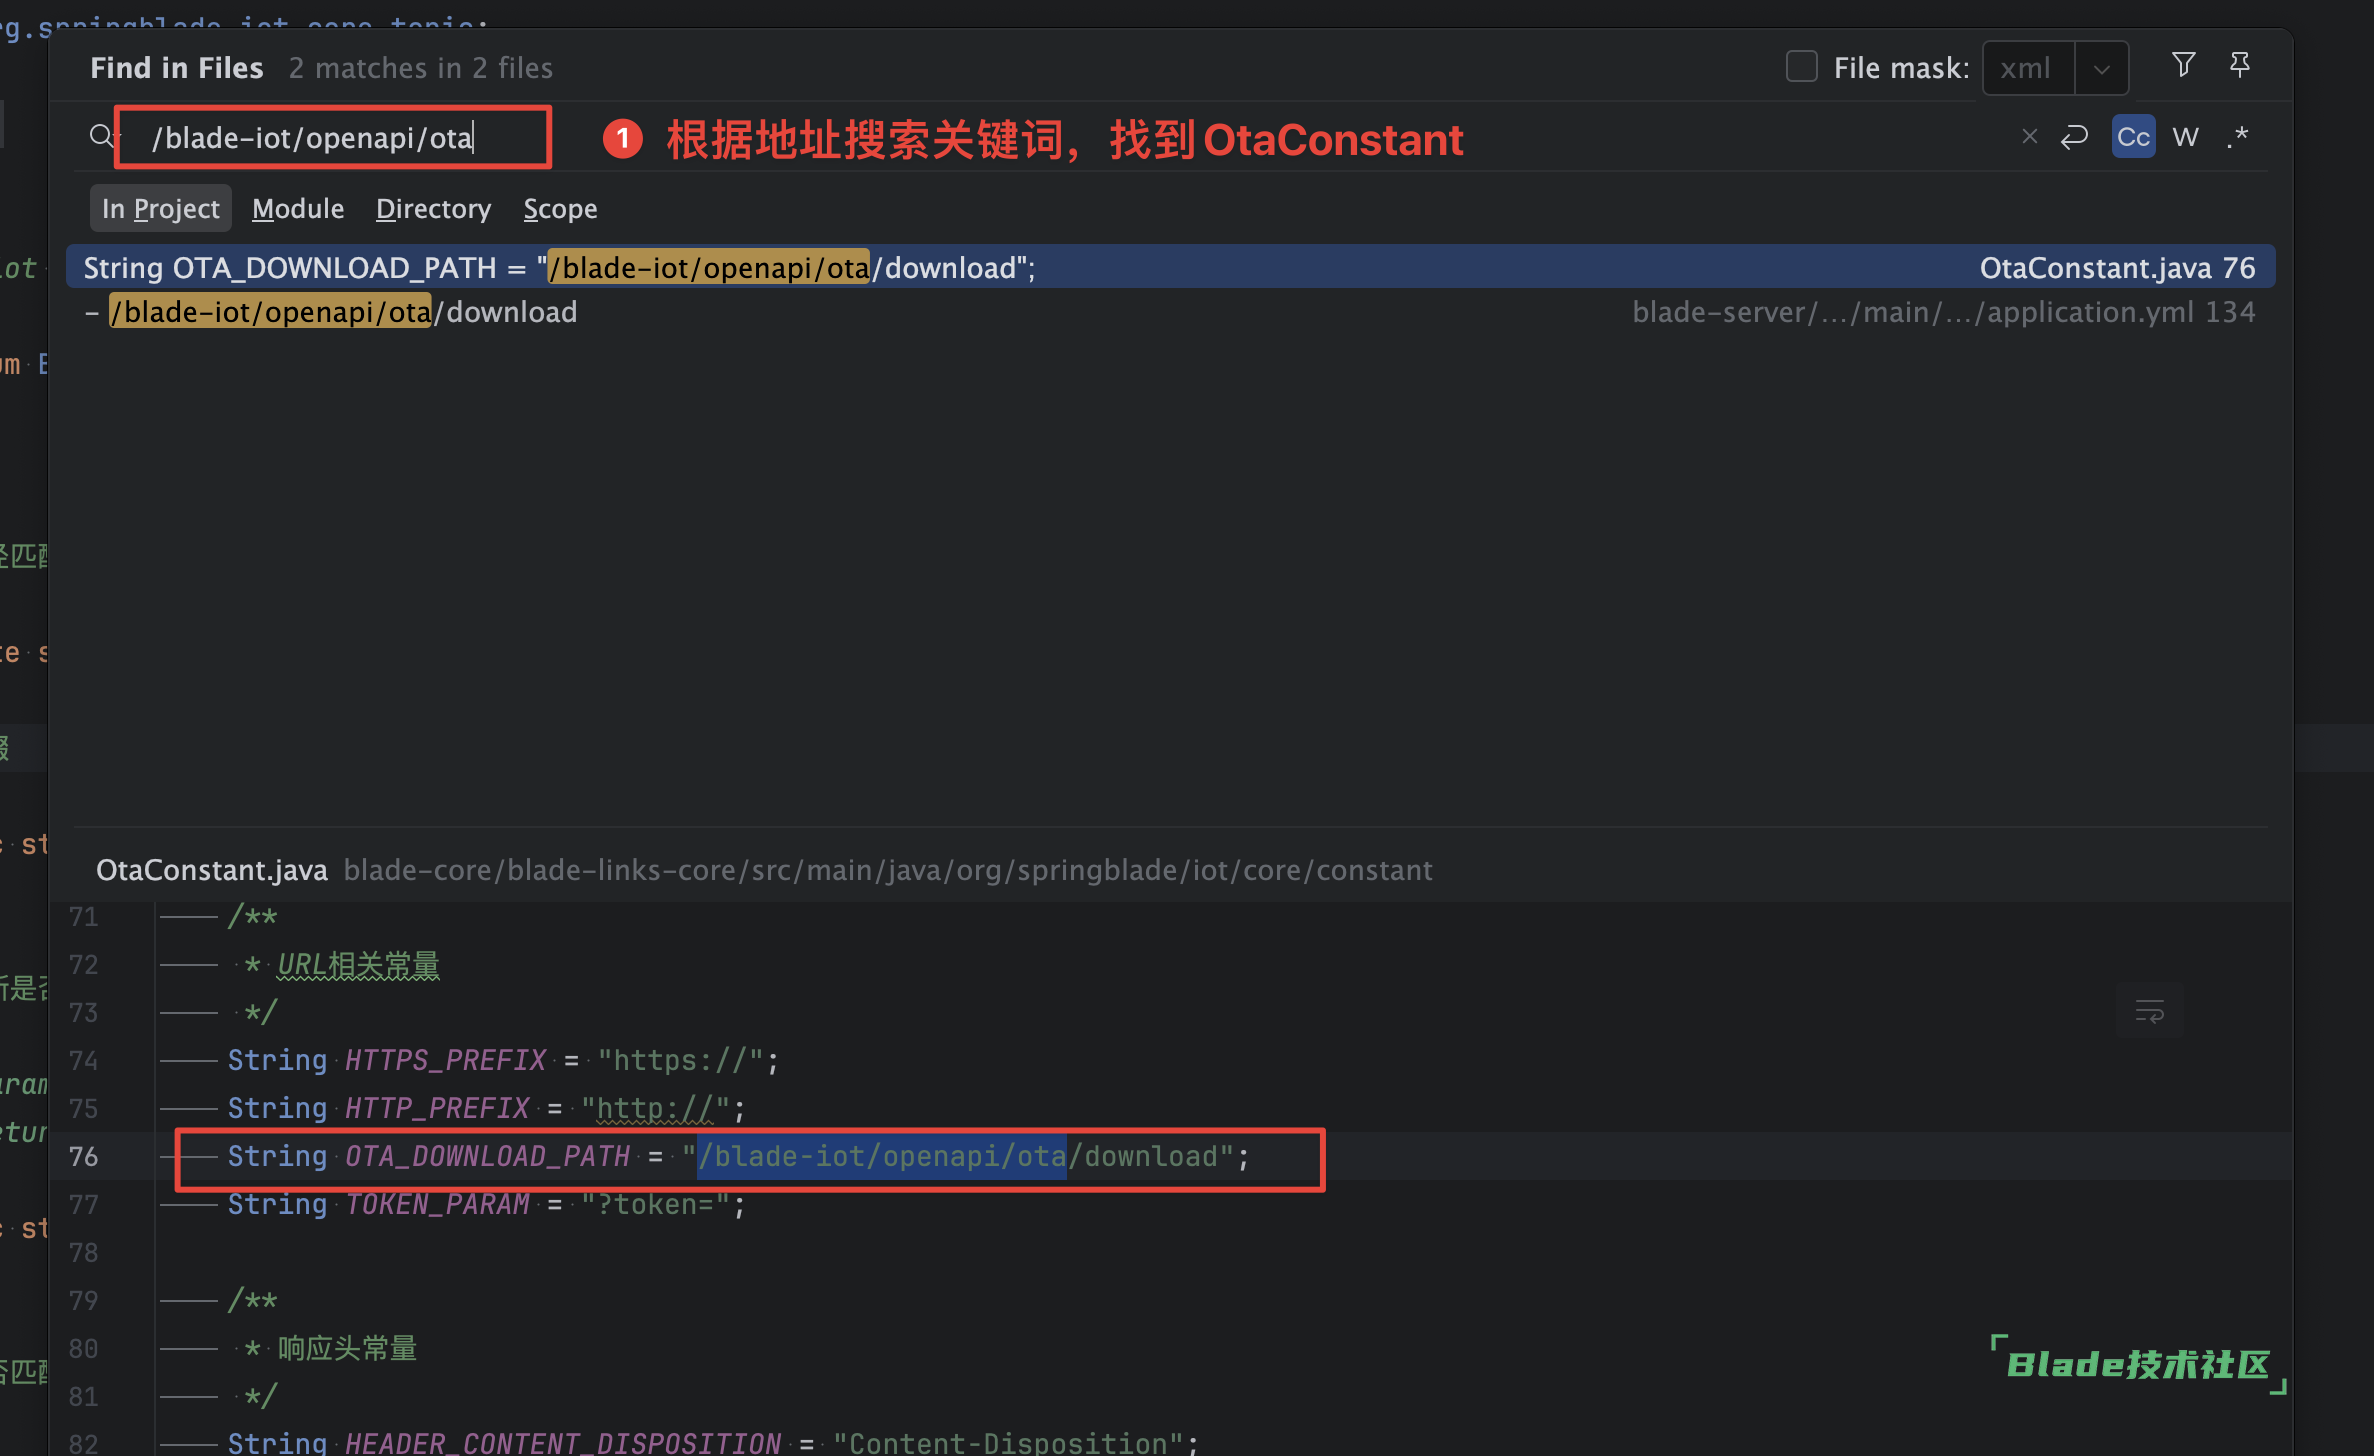Viewport: 2374px width, 1456px height.
Task: Switch to the Directory scope tab
Action: (433, 208)
